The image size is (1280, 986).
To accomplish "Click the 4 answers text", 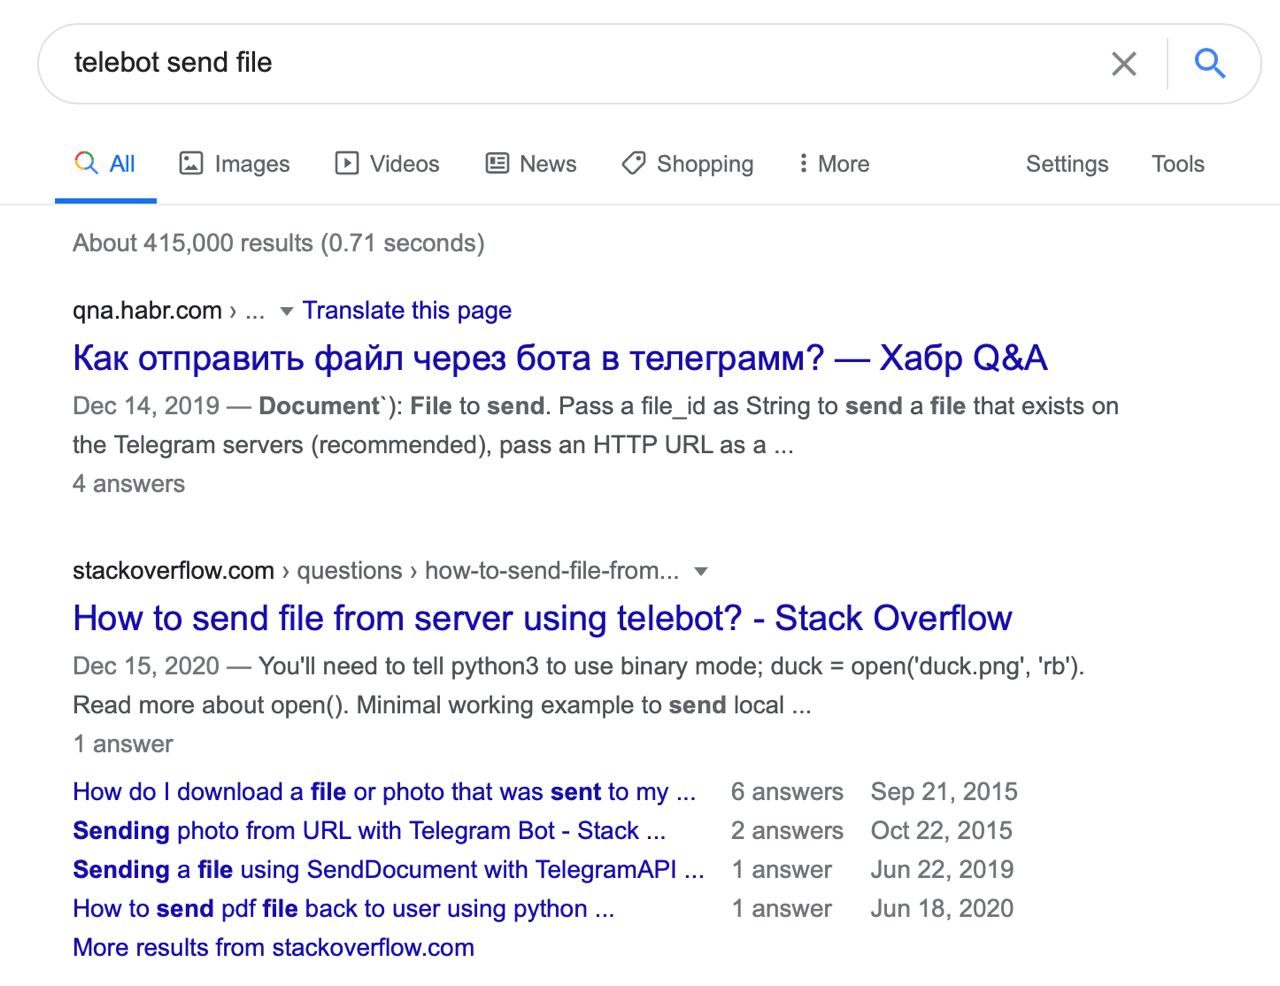I will pos(129,484).
